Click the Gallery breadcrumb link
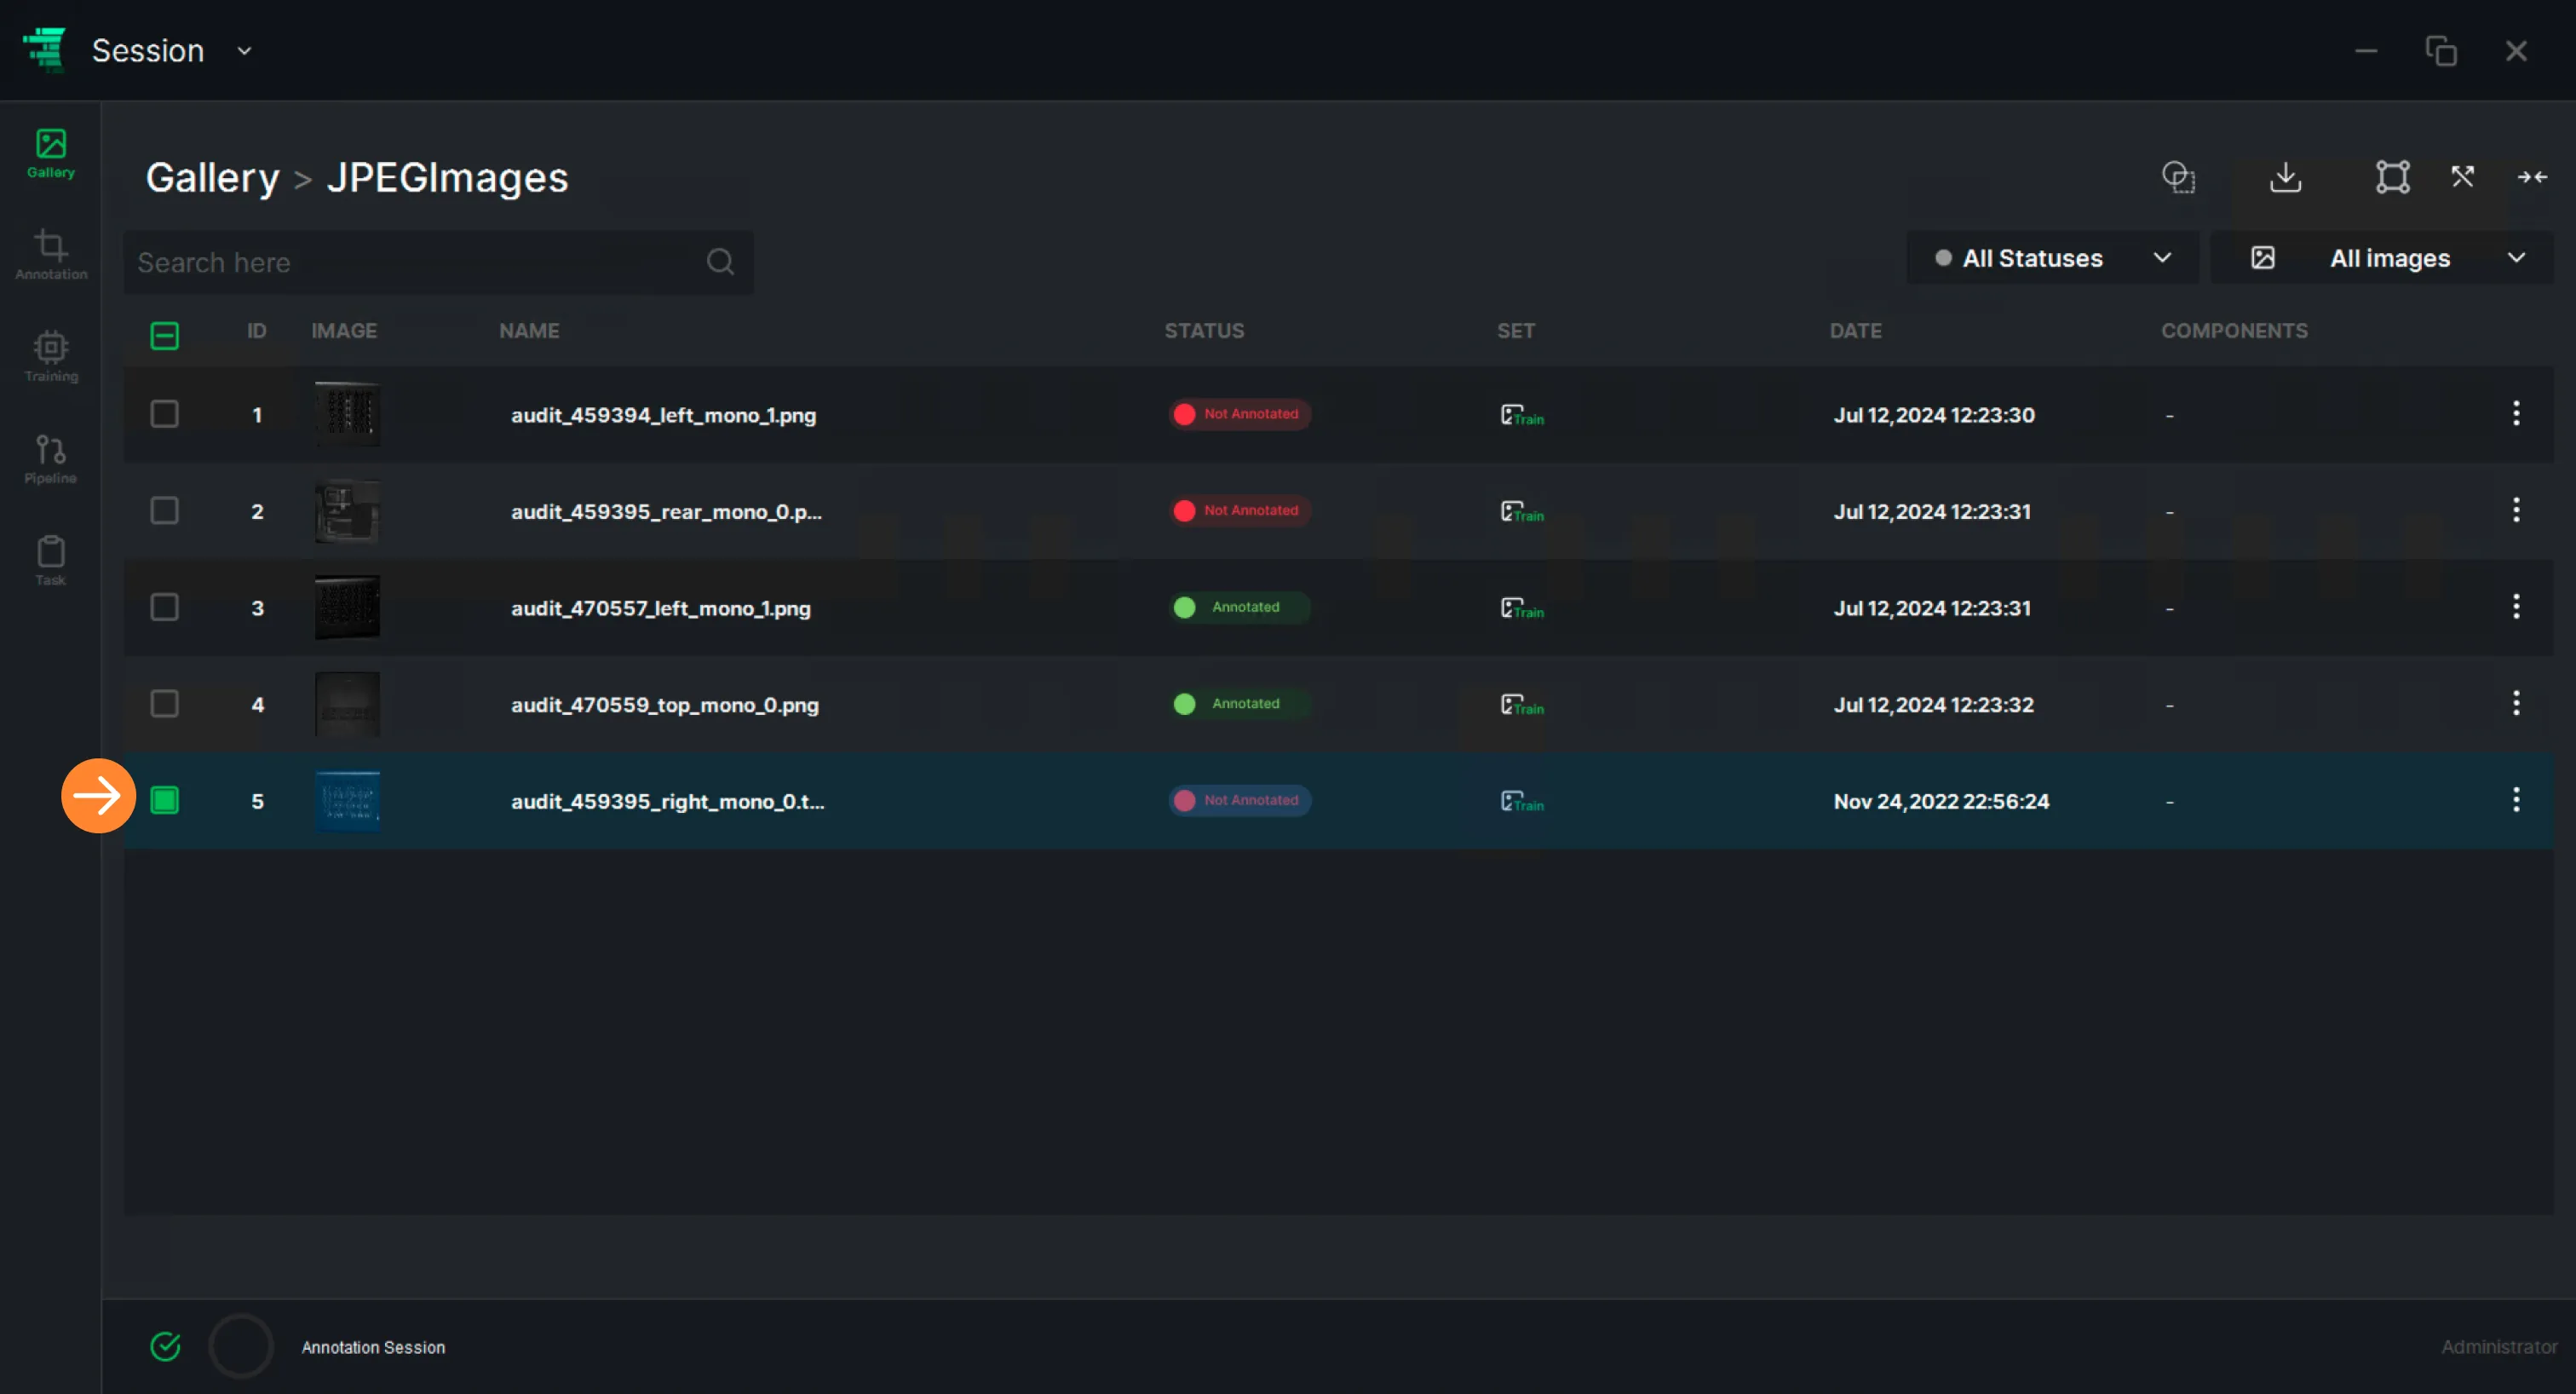Screen dimensions: 2576x1394 [x=213, y=178]
